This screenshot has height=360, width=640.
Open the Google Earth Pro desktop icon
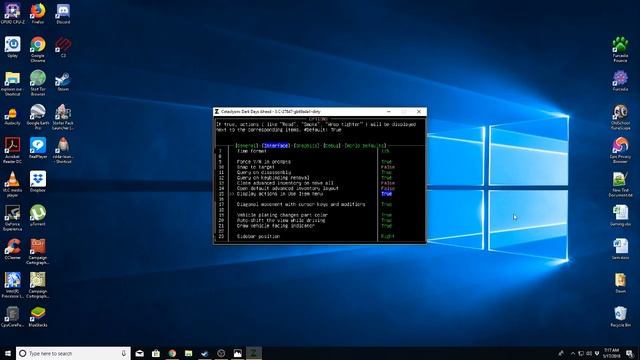(38, 117)
